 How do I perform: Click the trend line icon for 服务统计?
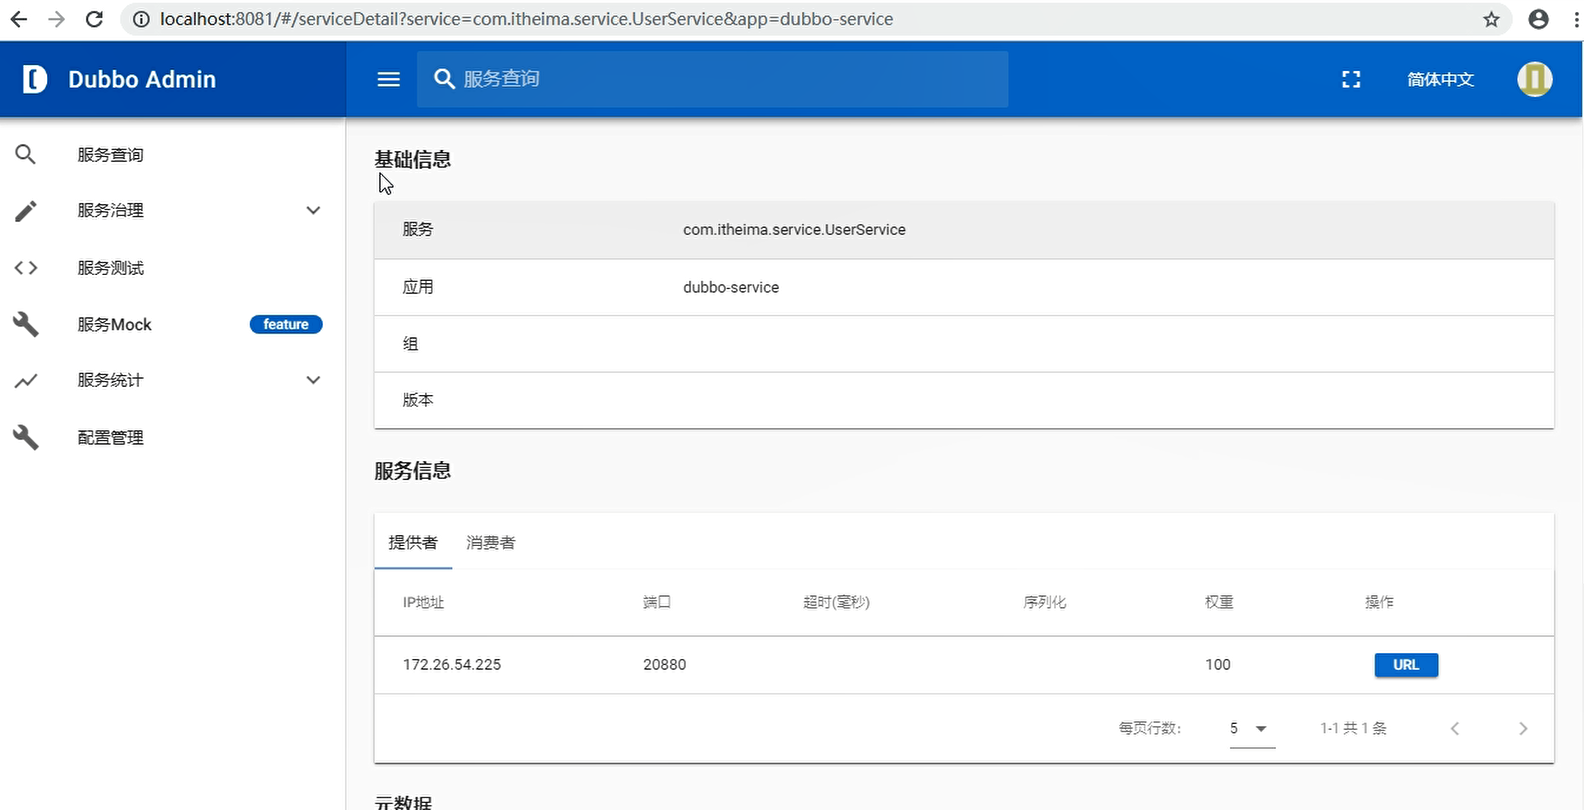(x=26, y=380)
